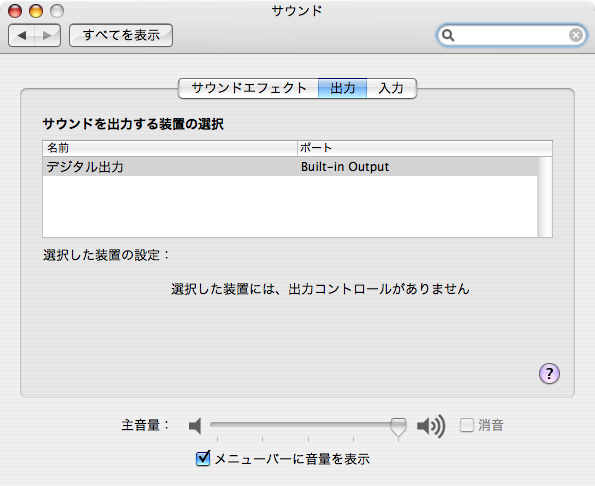Click the back arrow navigation button
Screen dimensions: 595x486
coord(22,35)
